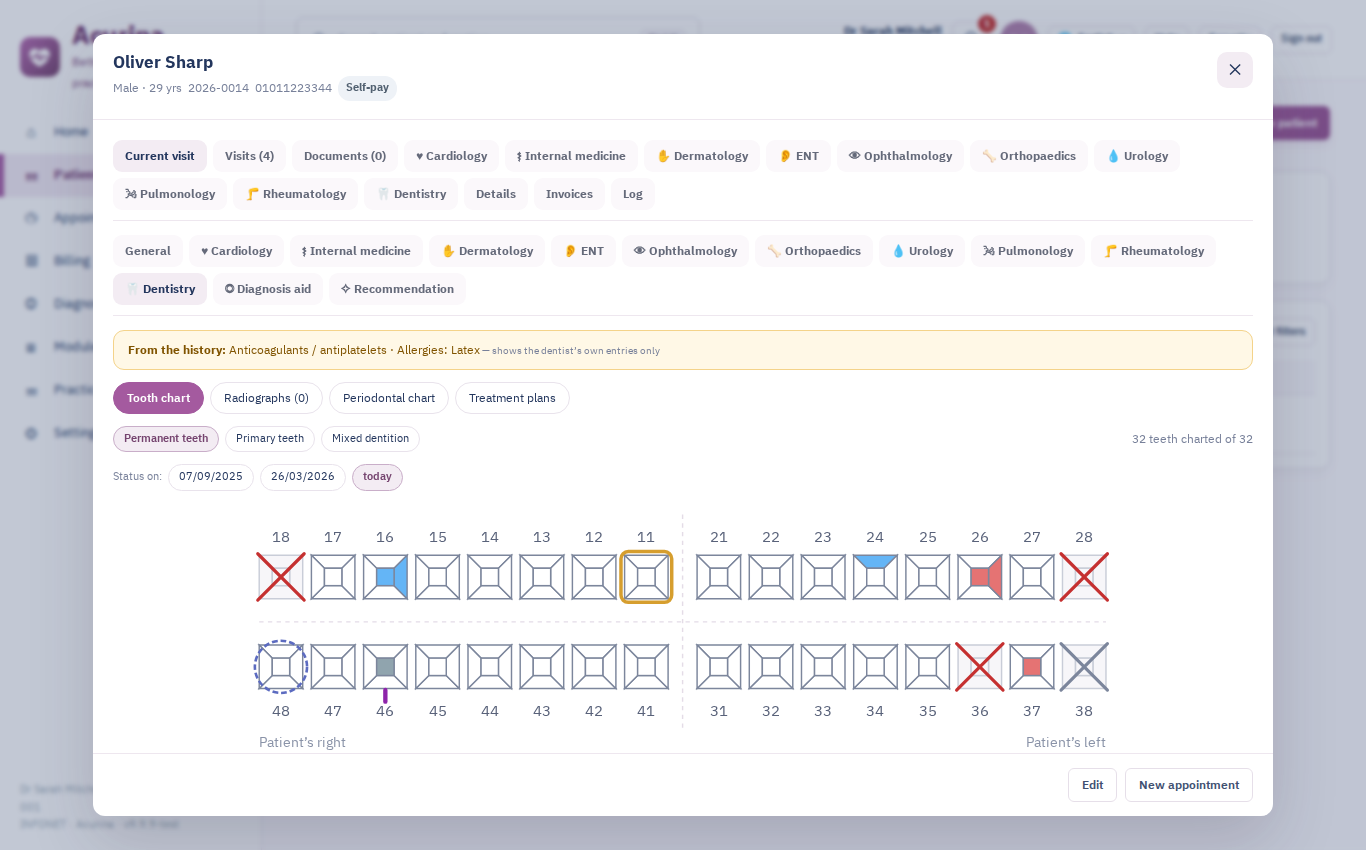Pick tooth 24 on the upper chart

875,577
